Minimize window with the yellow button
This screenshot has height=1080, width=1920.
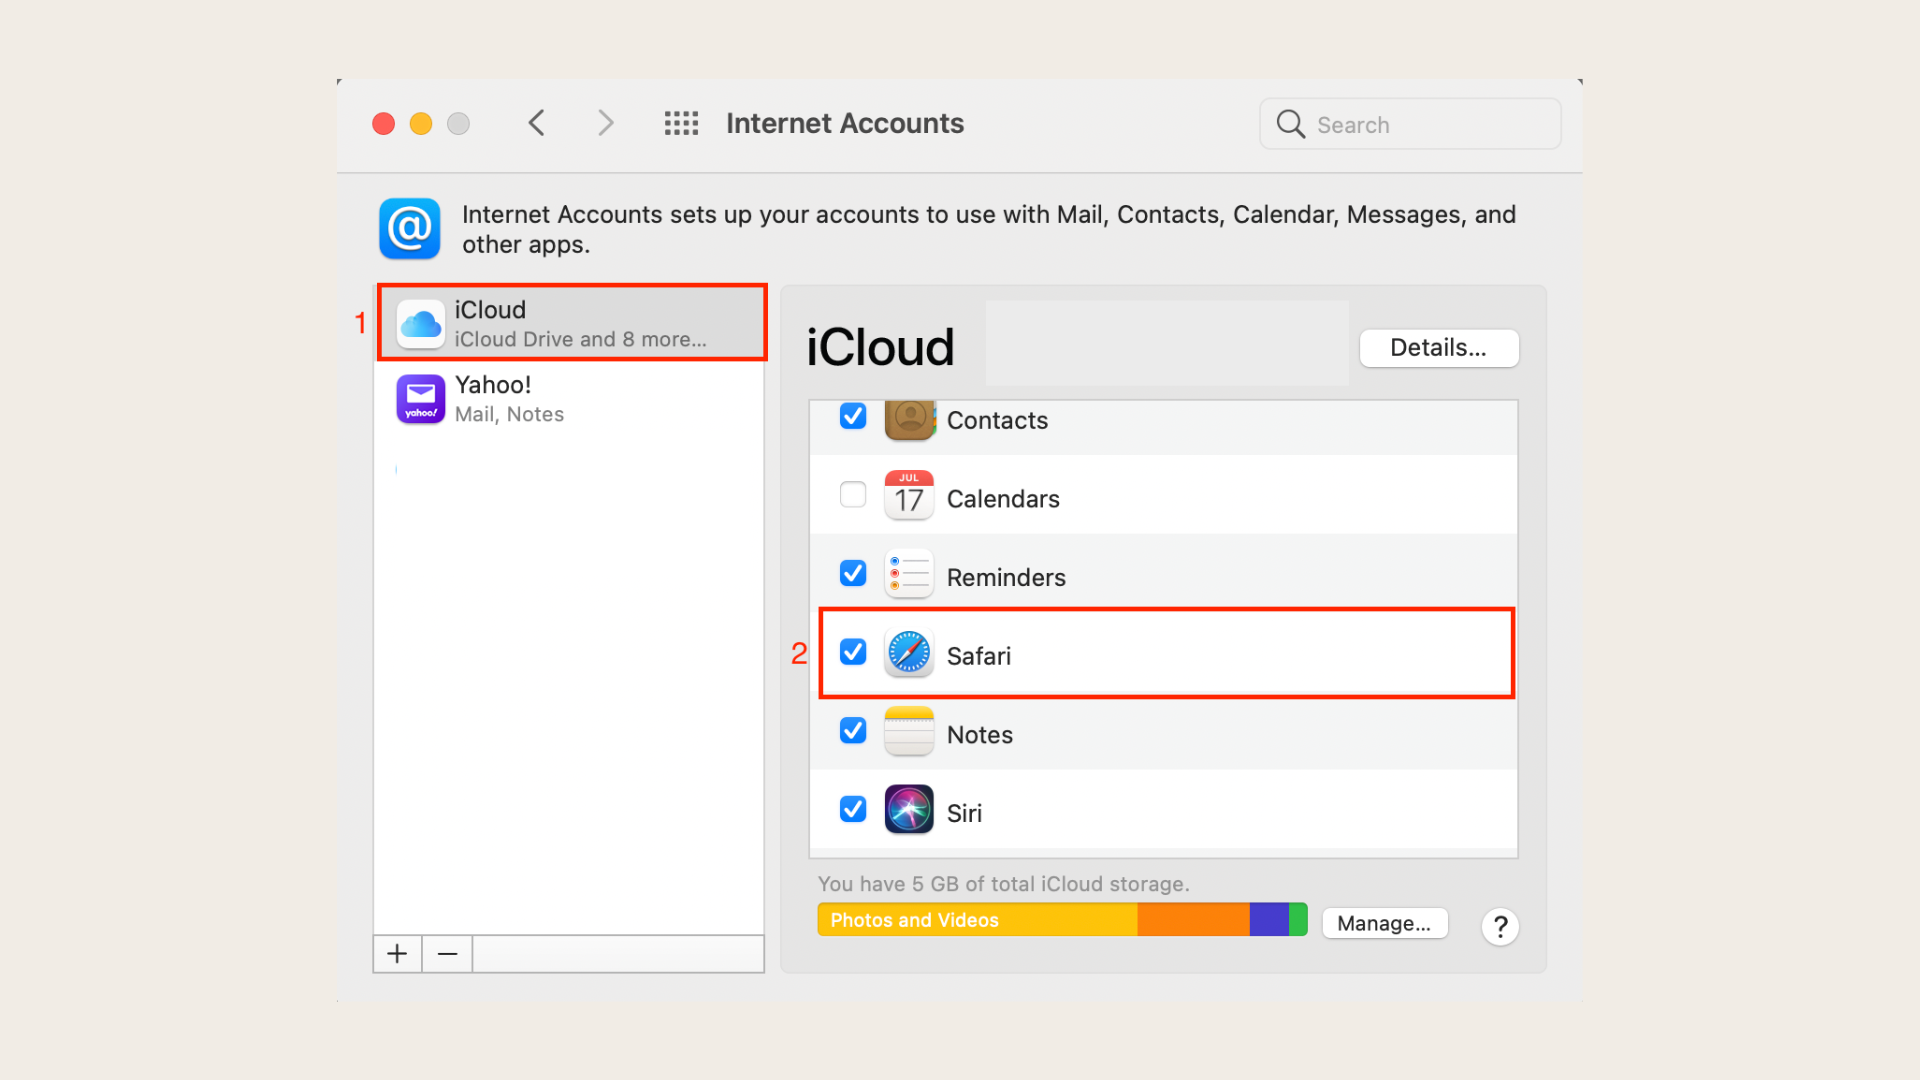point(421,123)
